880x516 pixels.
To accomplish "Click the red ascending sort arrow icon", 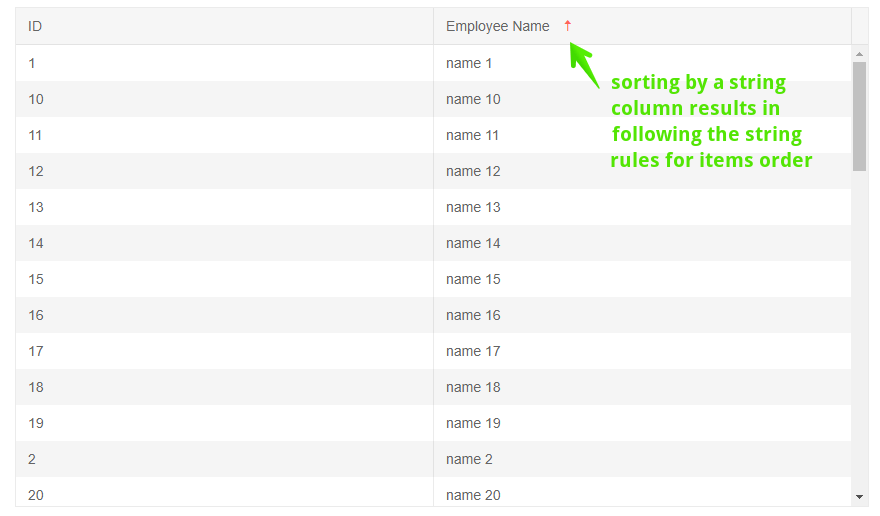I will 567,26.
